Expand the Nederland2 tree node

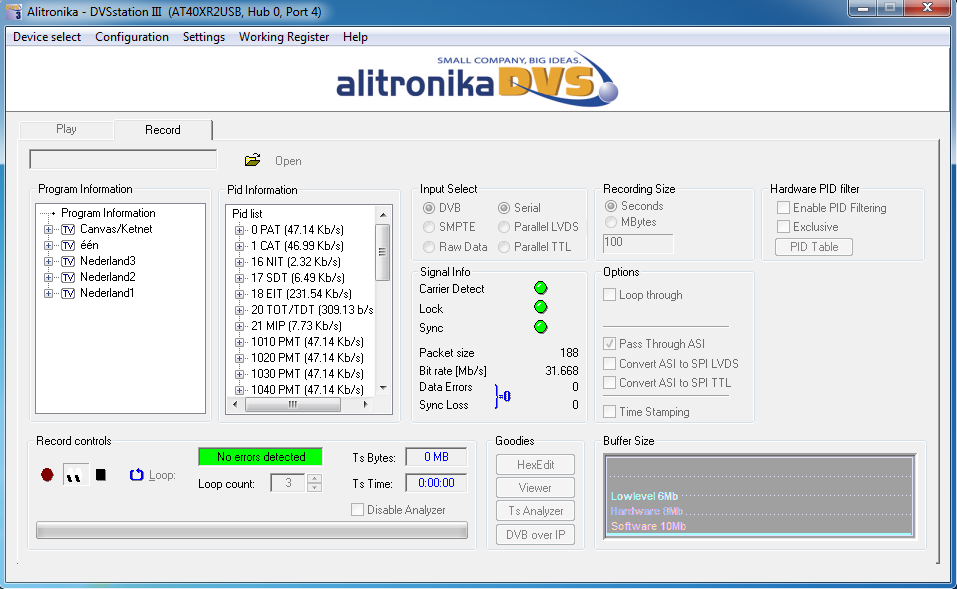point(48,277)
